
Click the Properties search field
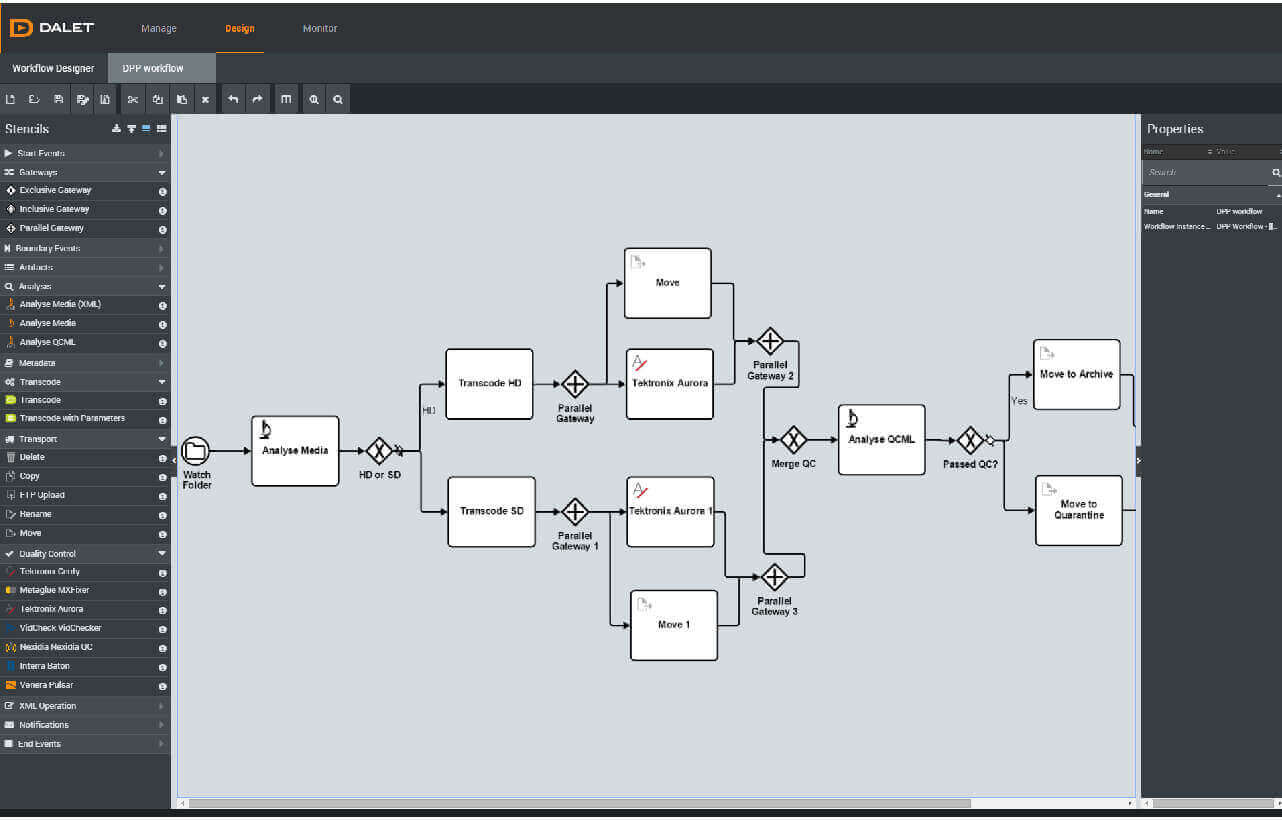pos(1205,173)
